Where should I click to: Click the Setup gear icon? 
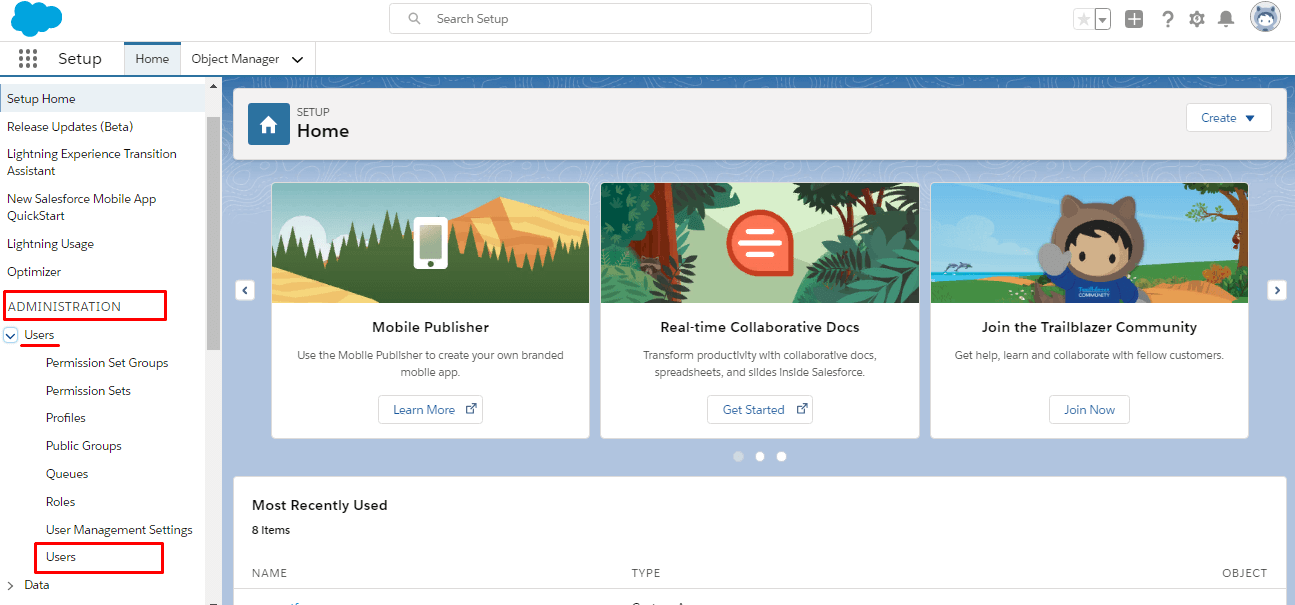1197,19
